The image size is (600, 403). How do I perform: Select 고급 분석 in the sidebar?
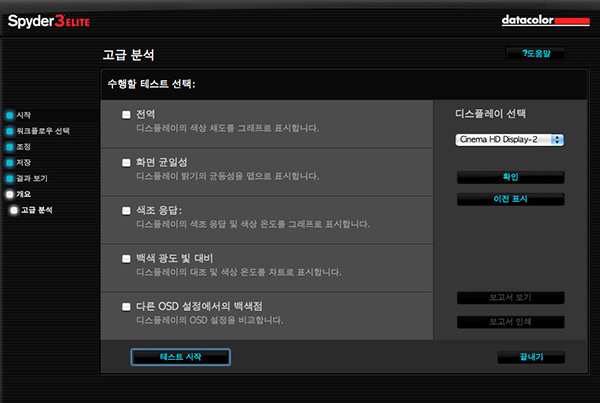point(37,210)
